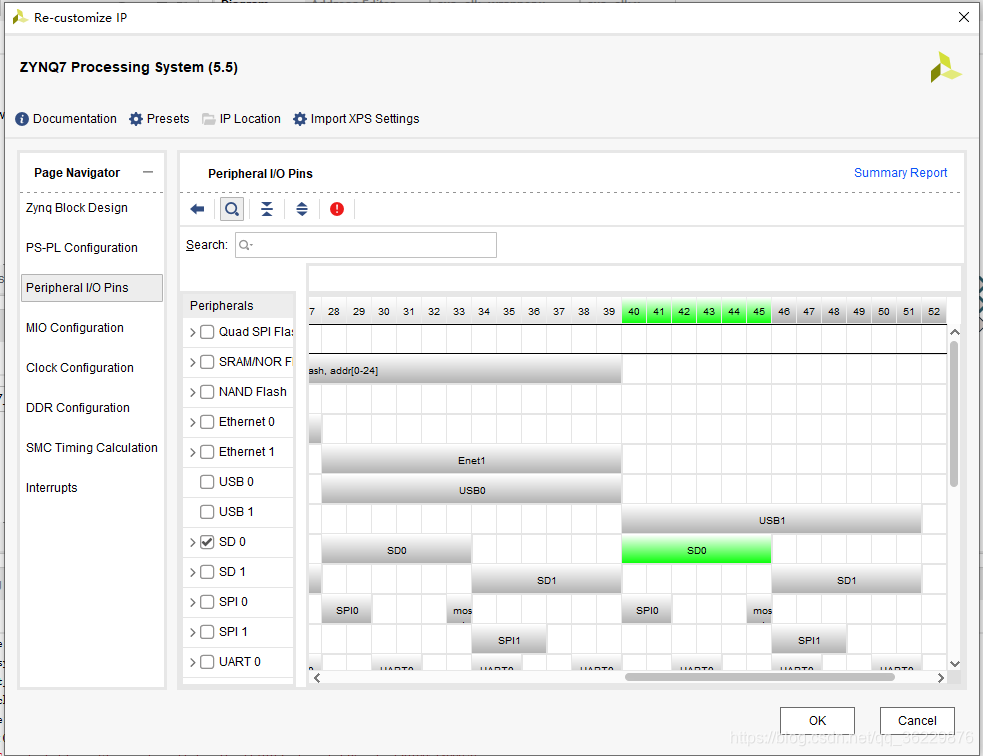Enable the SRAM/NOR Flash checkbox
983x756 pixels.
[207, 362]
